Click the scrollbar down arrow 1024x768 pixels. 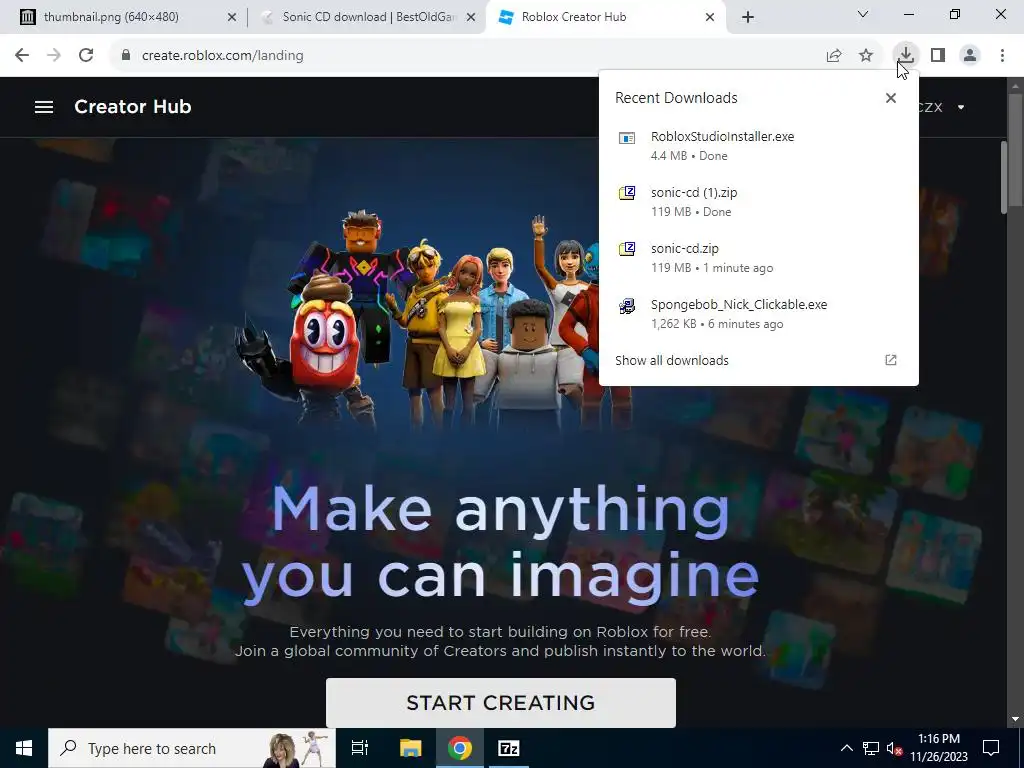click(1014, 719)
